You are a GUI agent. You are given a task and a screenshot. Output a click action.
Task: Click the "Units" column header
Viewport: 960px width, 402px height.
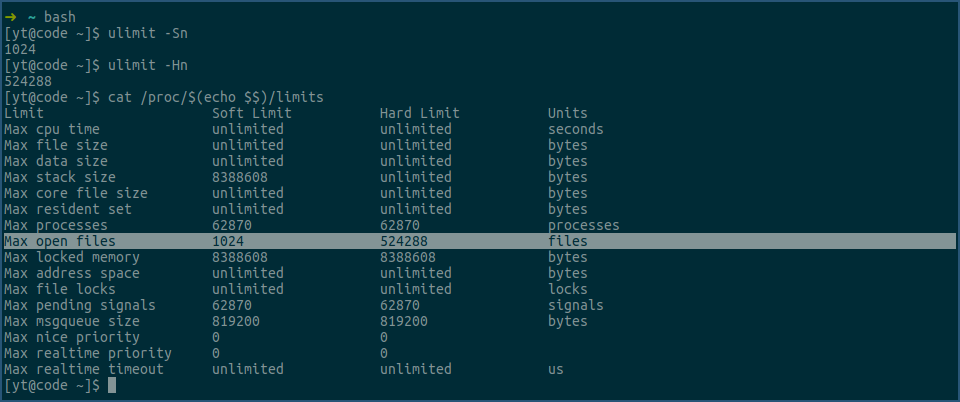point(568,113)
